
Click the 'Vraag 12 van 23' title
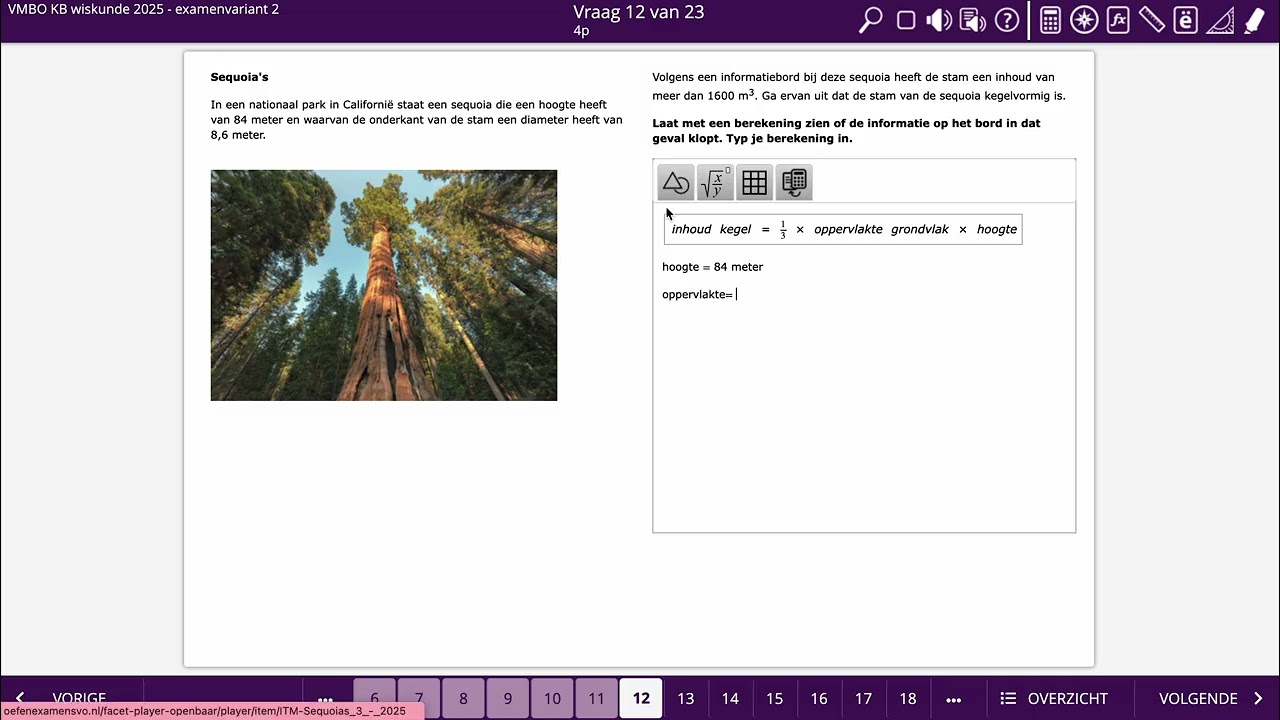coord(639,12)
